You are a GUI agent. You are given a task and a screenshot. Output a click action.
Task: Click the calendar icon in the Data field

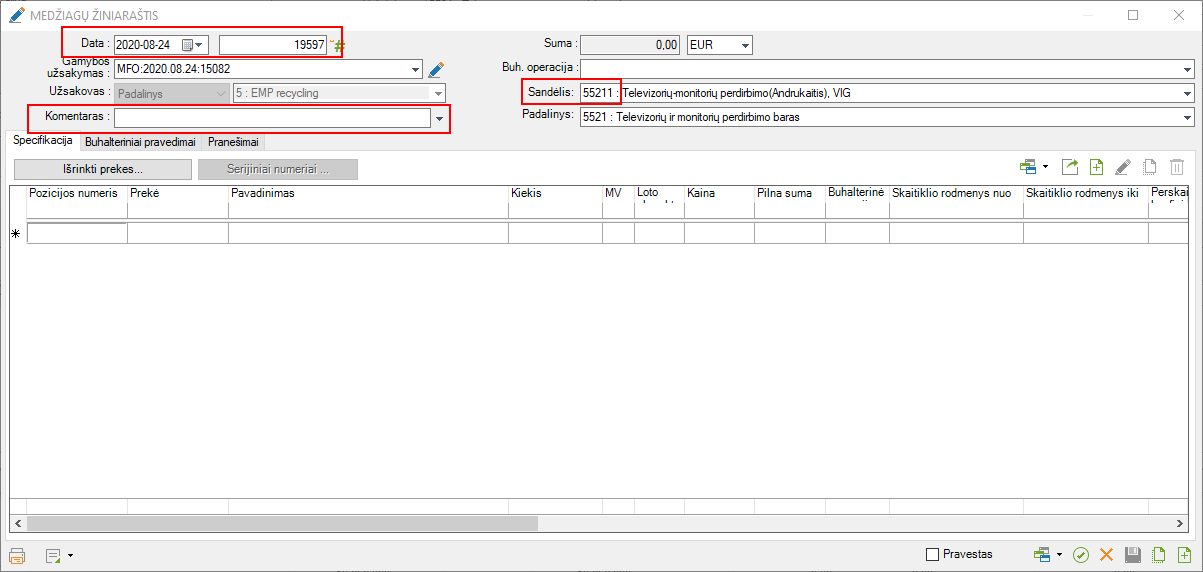[187, 45]
